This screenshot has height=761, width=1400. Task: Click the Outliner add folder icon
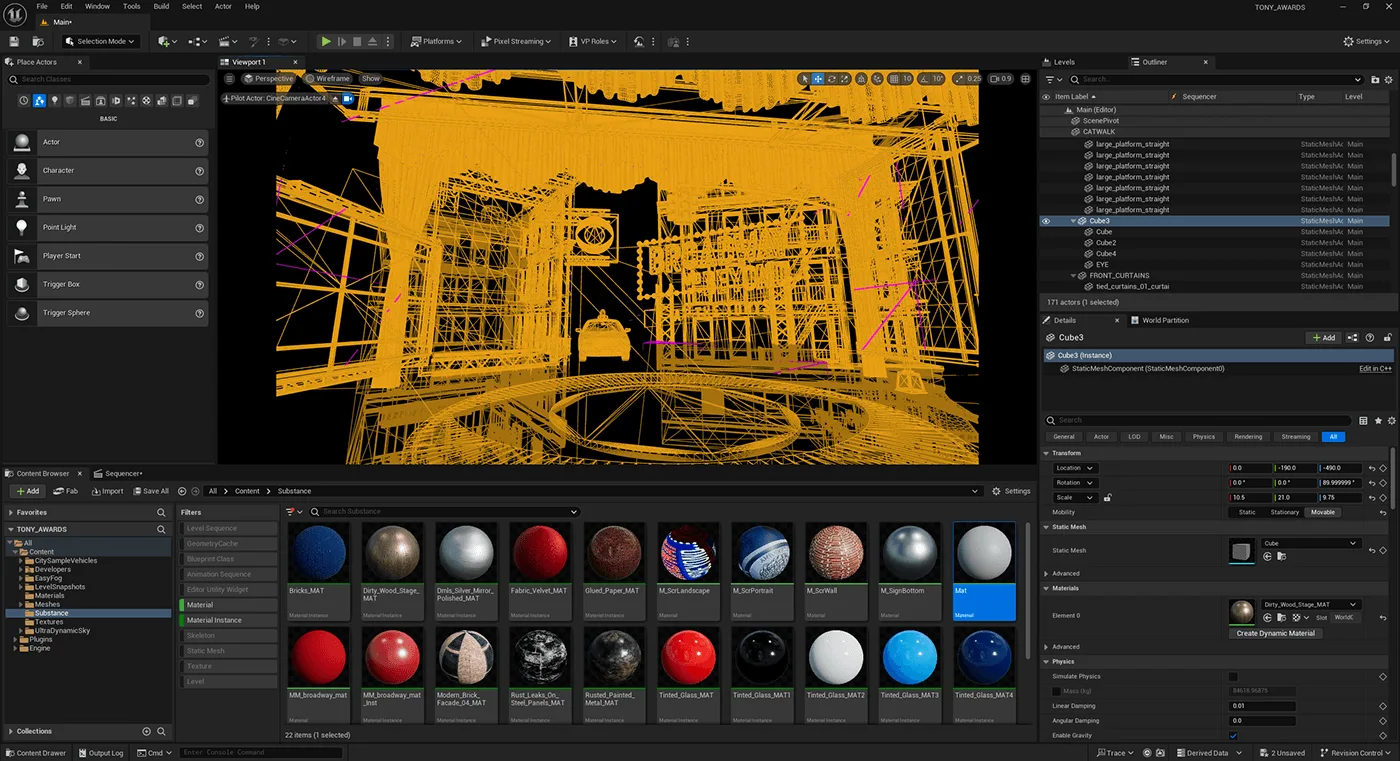(x=1373, y=79)
